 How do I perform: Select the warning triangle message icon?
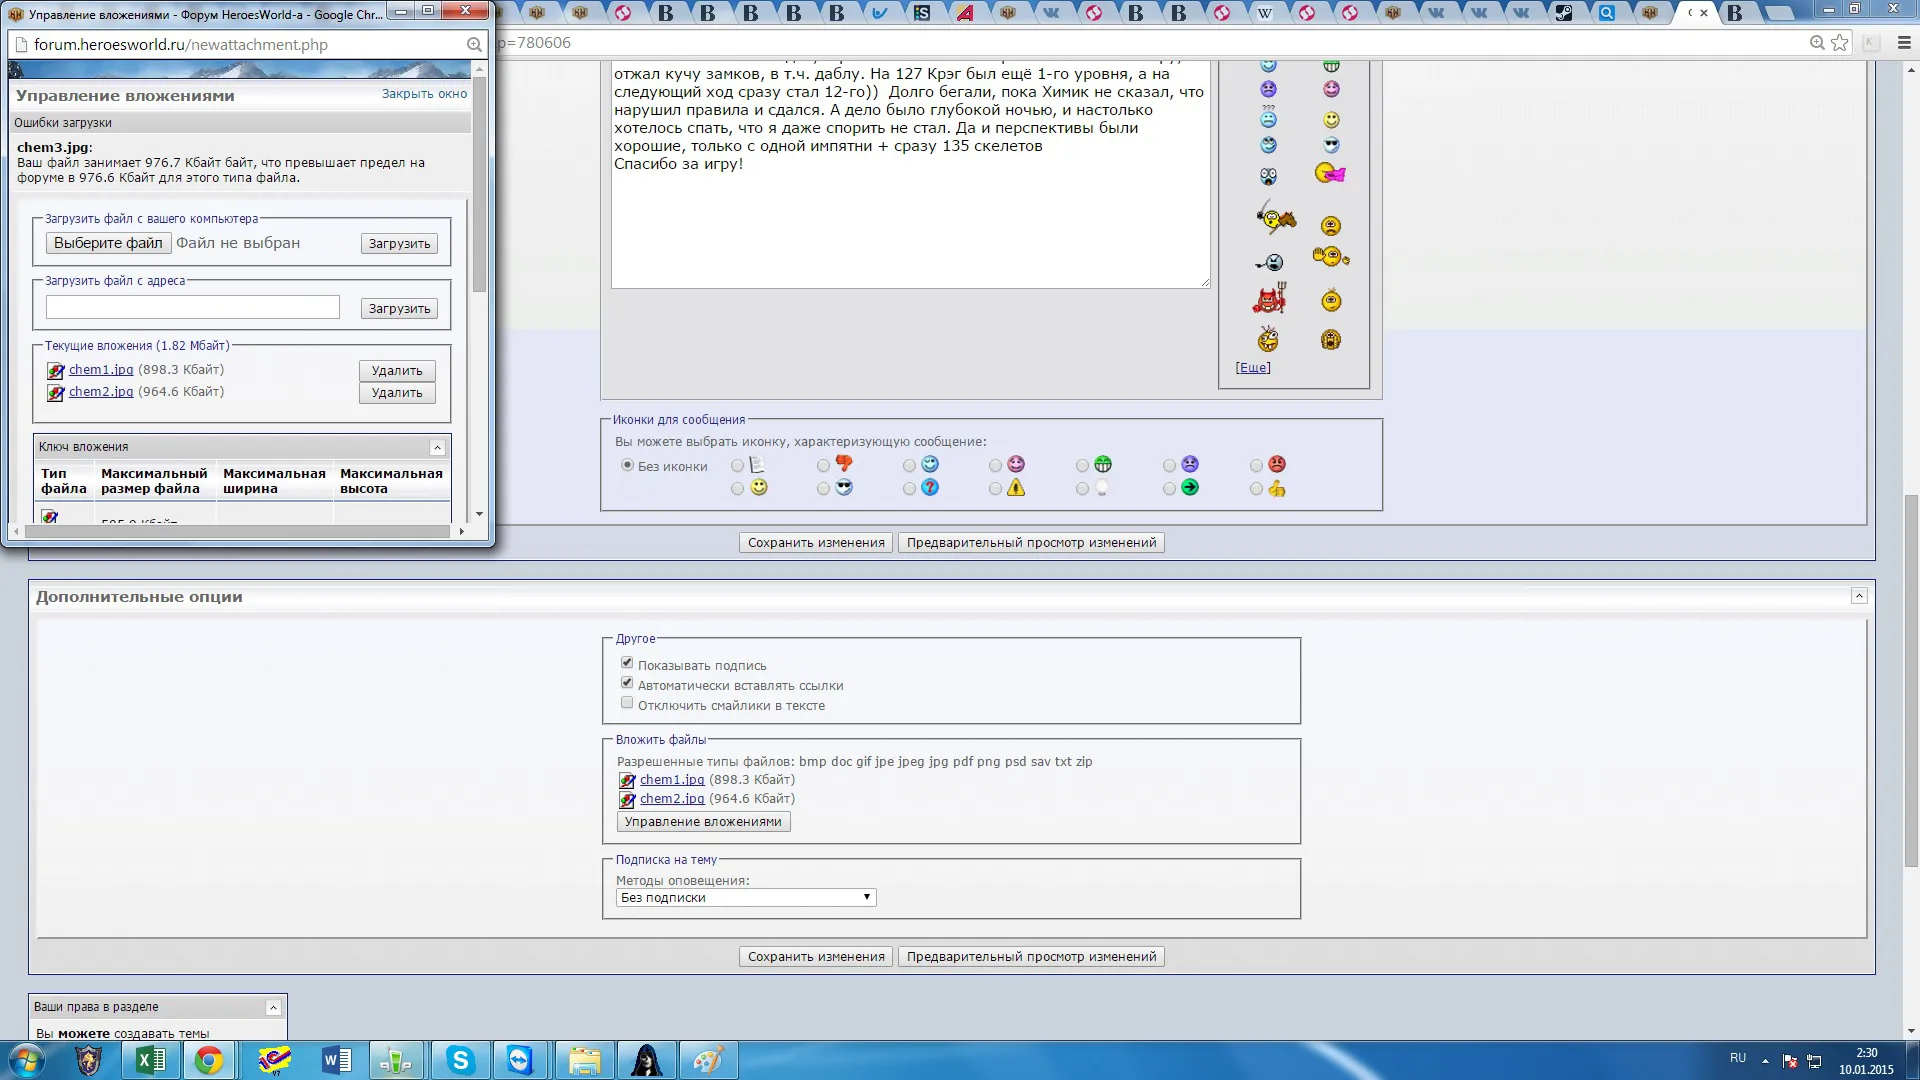coord(1016,488)
